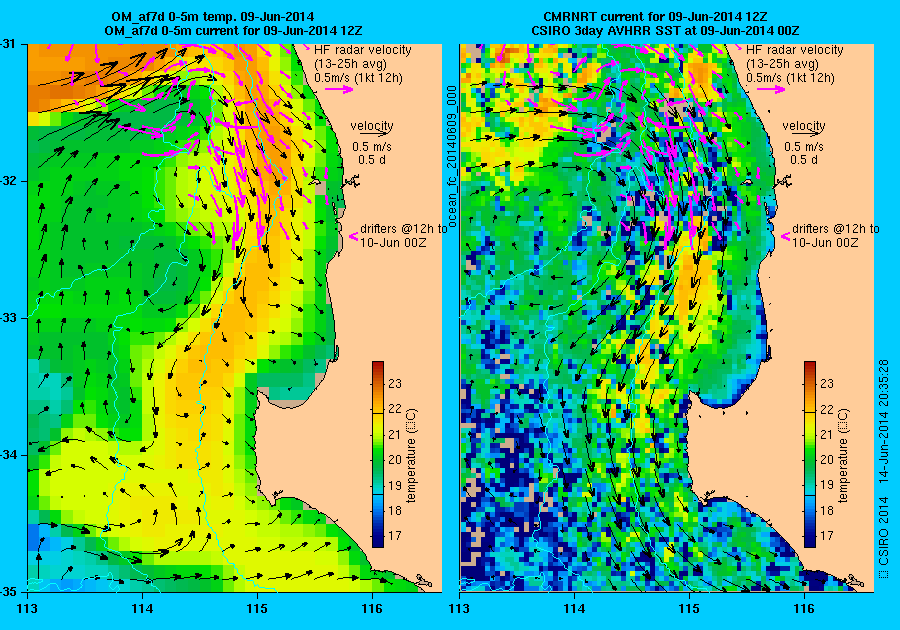This screenshot has height=630, width=900.
Task: Click the 21 tick on right color bar
Action: point(827,434)
